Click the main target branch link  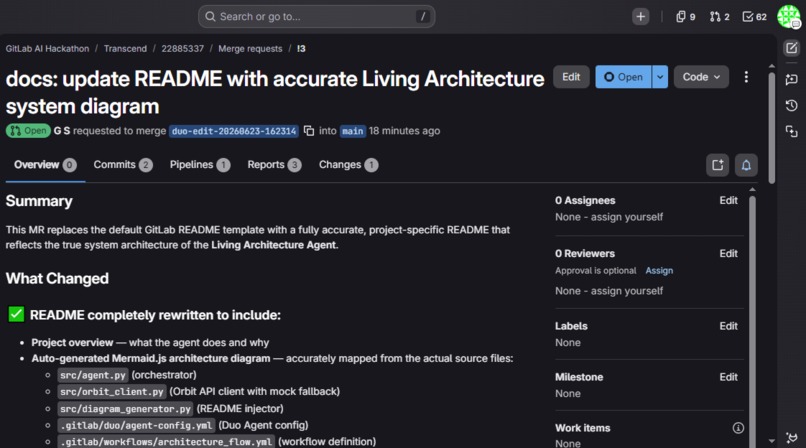(353, 131)
